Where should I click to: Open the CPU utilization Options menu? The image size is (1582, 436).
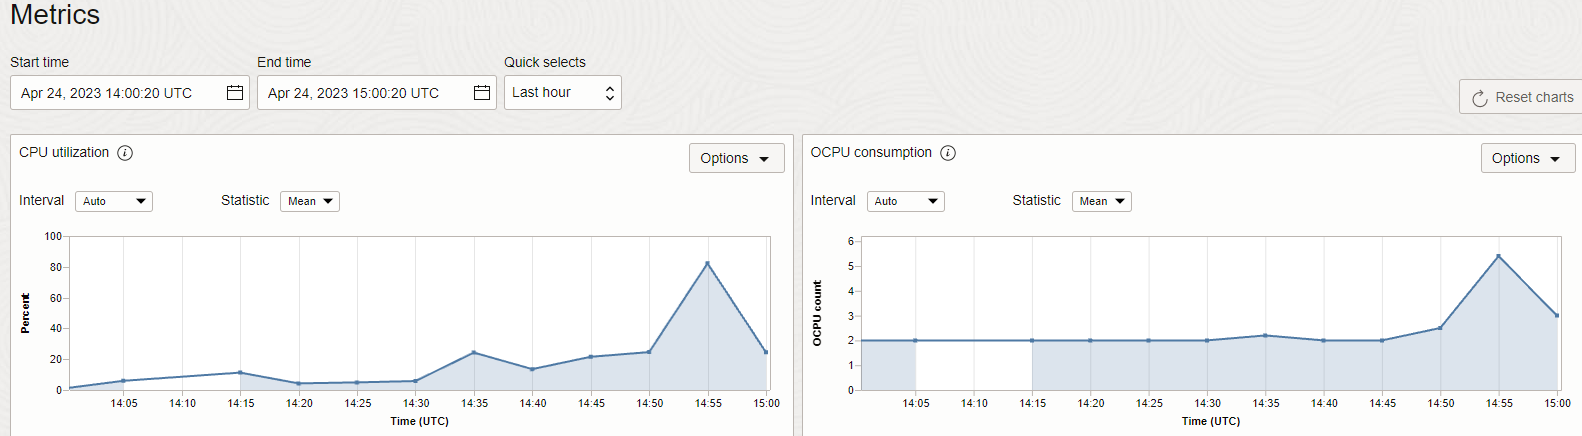click(736, 158)
